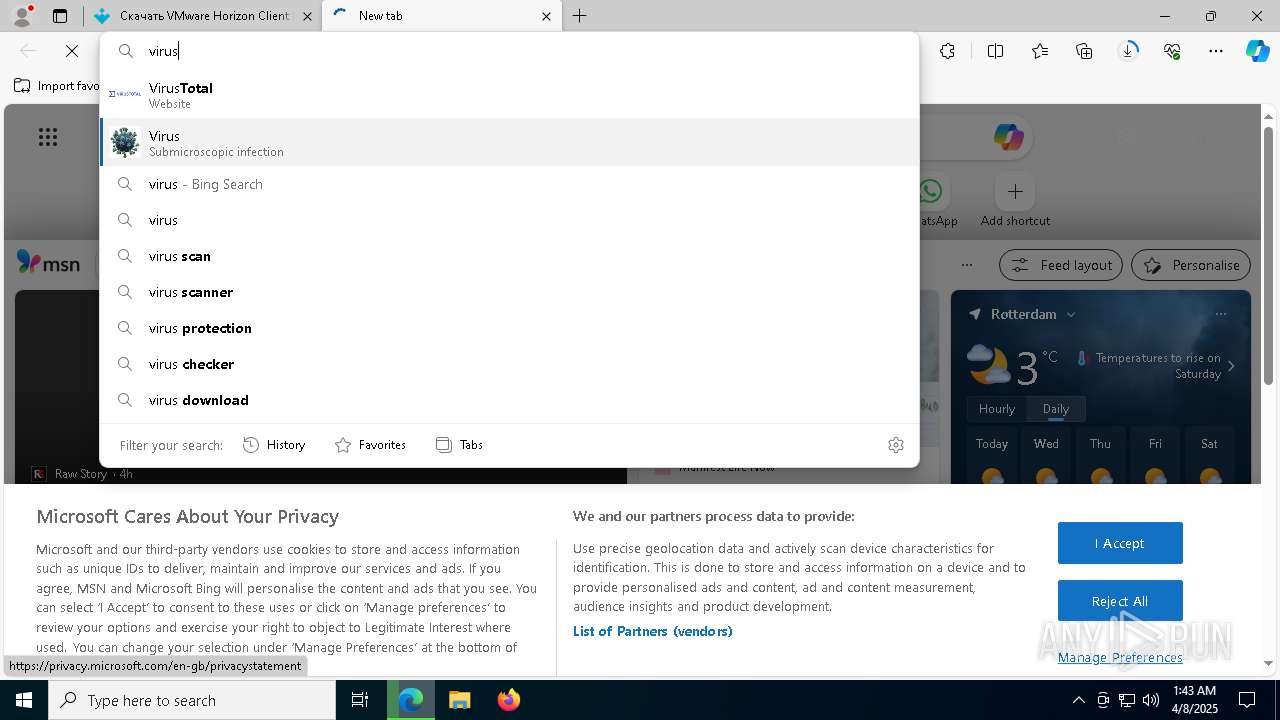The image size is (1280, 720).
Task: Open the Windows Start menu
Action: tap(24, 700)
